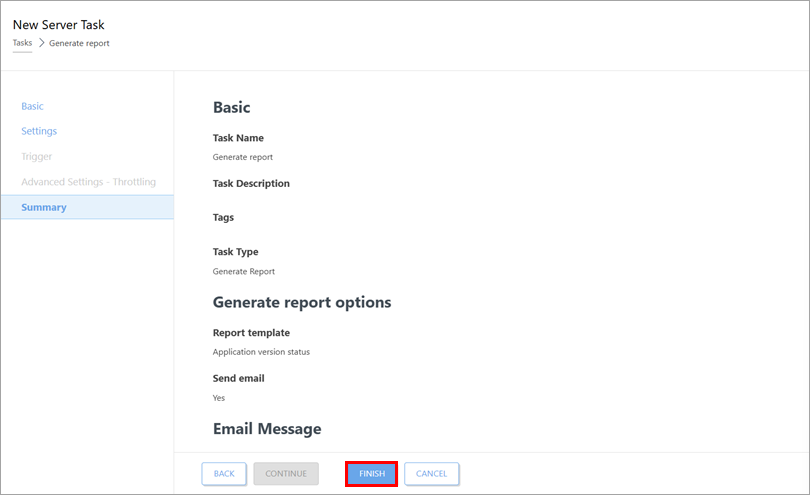The image size is (810, 495).
Task: Select the Generate report breadcrumb item
Action: tap(79, 43)
